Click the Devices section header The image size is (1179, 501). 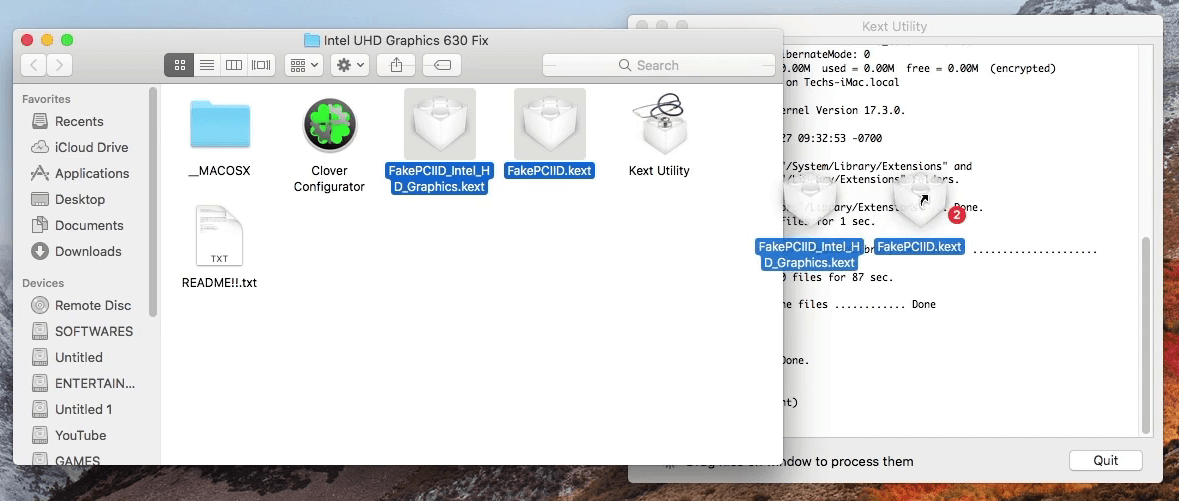[x=43, y=283]
